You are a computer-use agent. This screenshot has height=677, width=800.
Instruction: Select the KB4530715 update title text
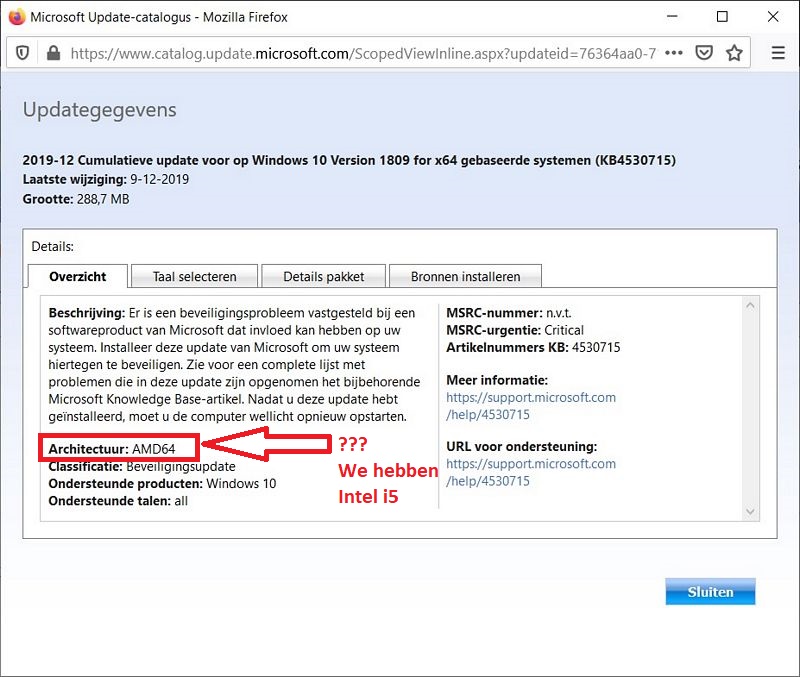[349, 160]
